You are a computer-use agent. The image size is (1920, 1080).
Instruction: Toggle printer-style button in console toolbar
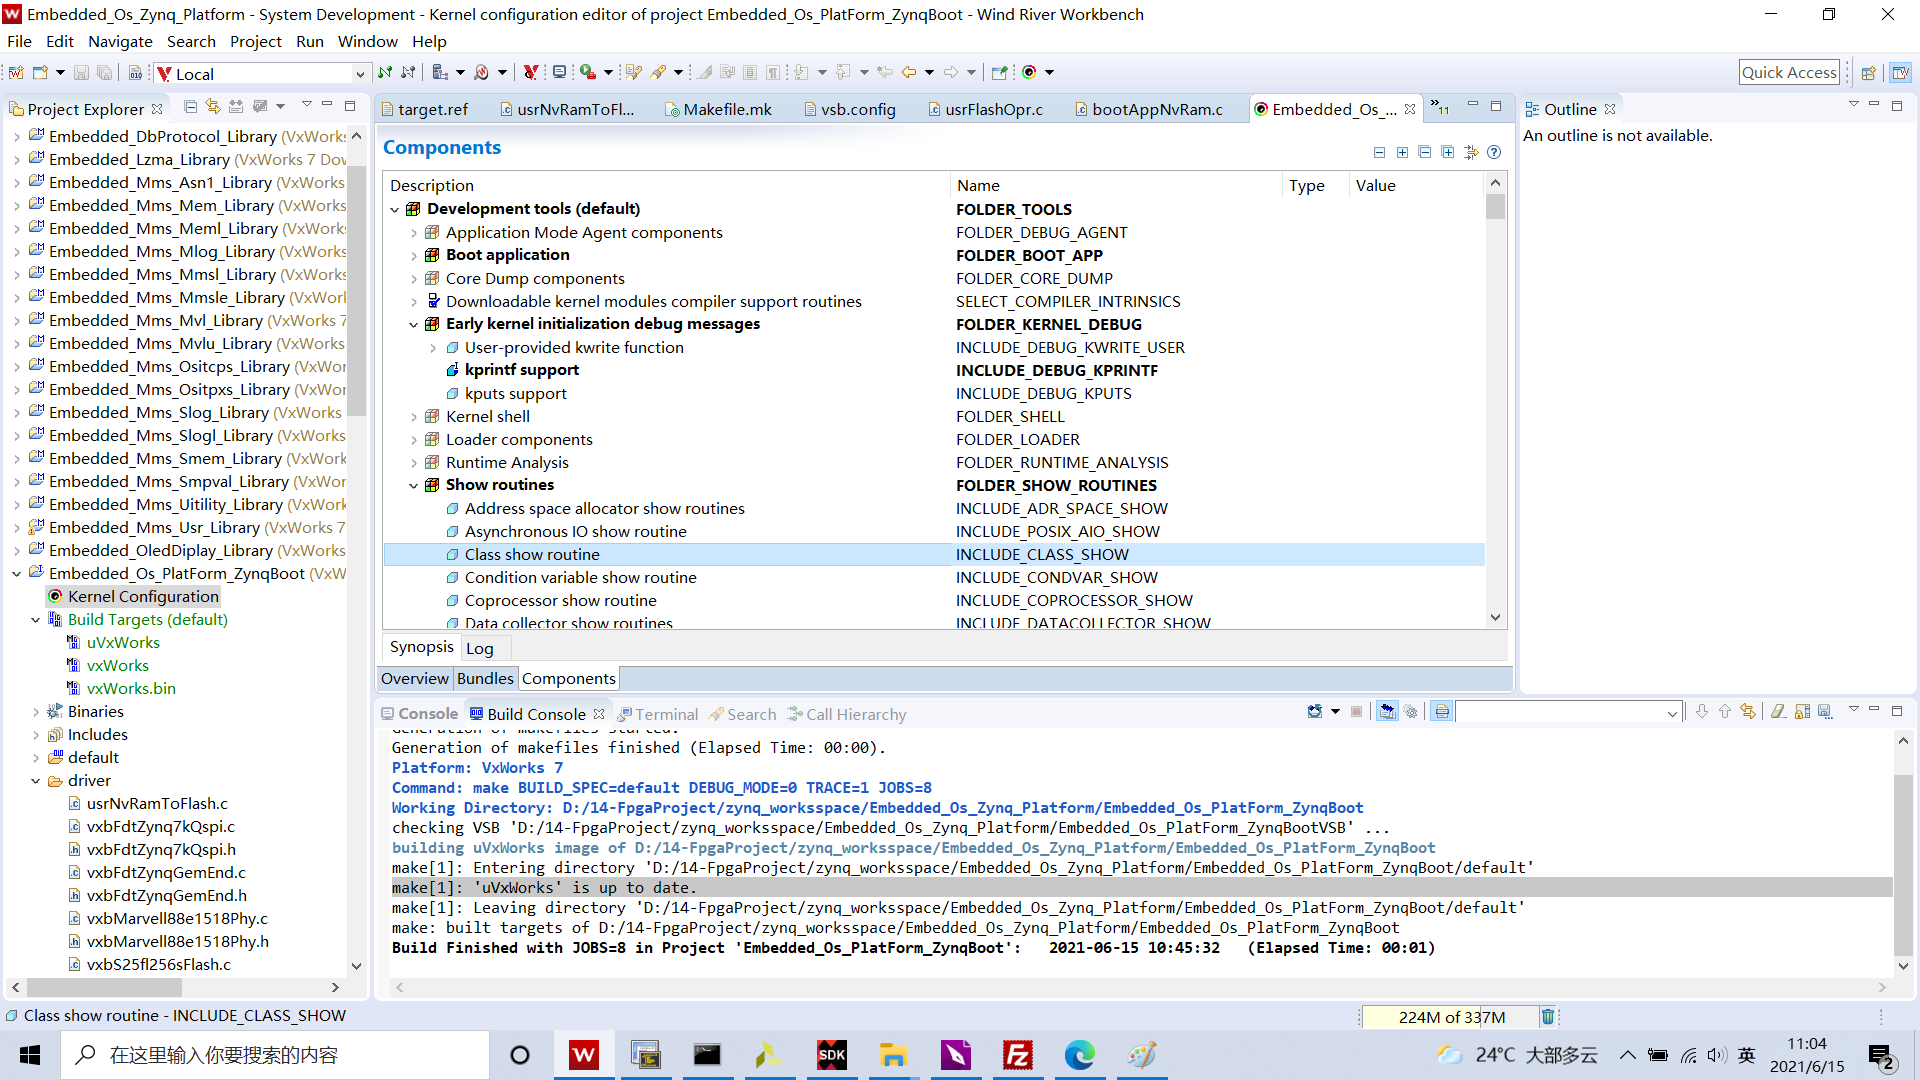[1442, 712]
